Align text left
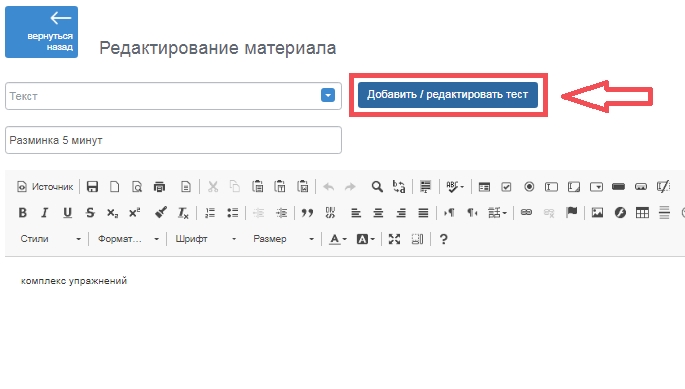 pyautogui.click(x=356, y=213)
